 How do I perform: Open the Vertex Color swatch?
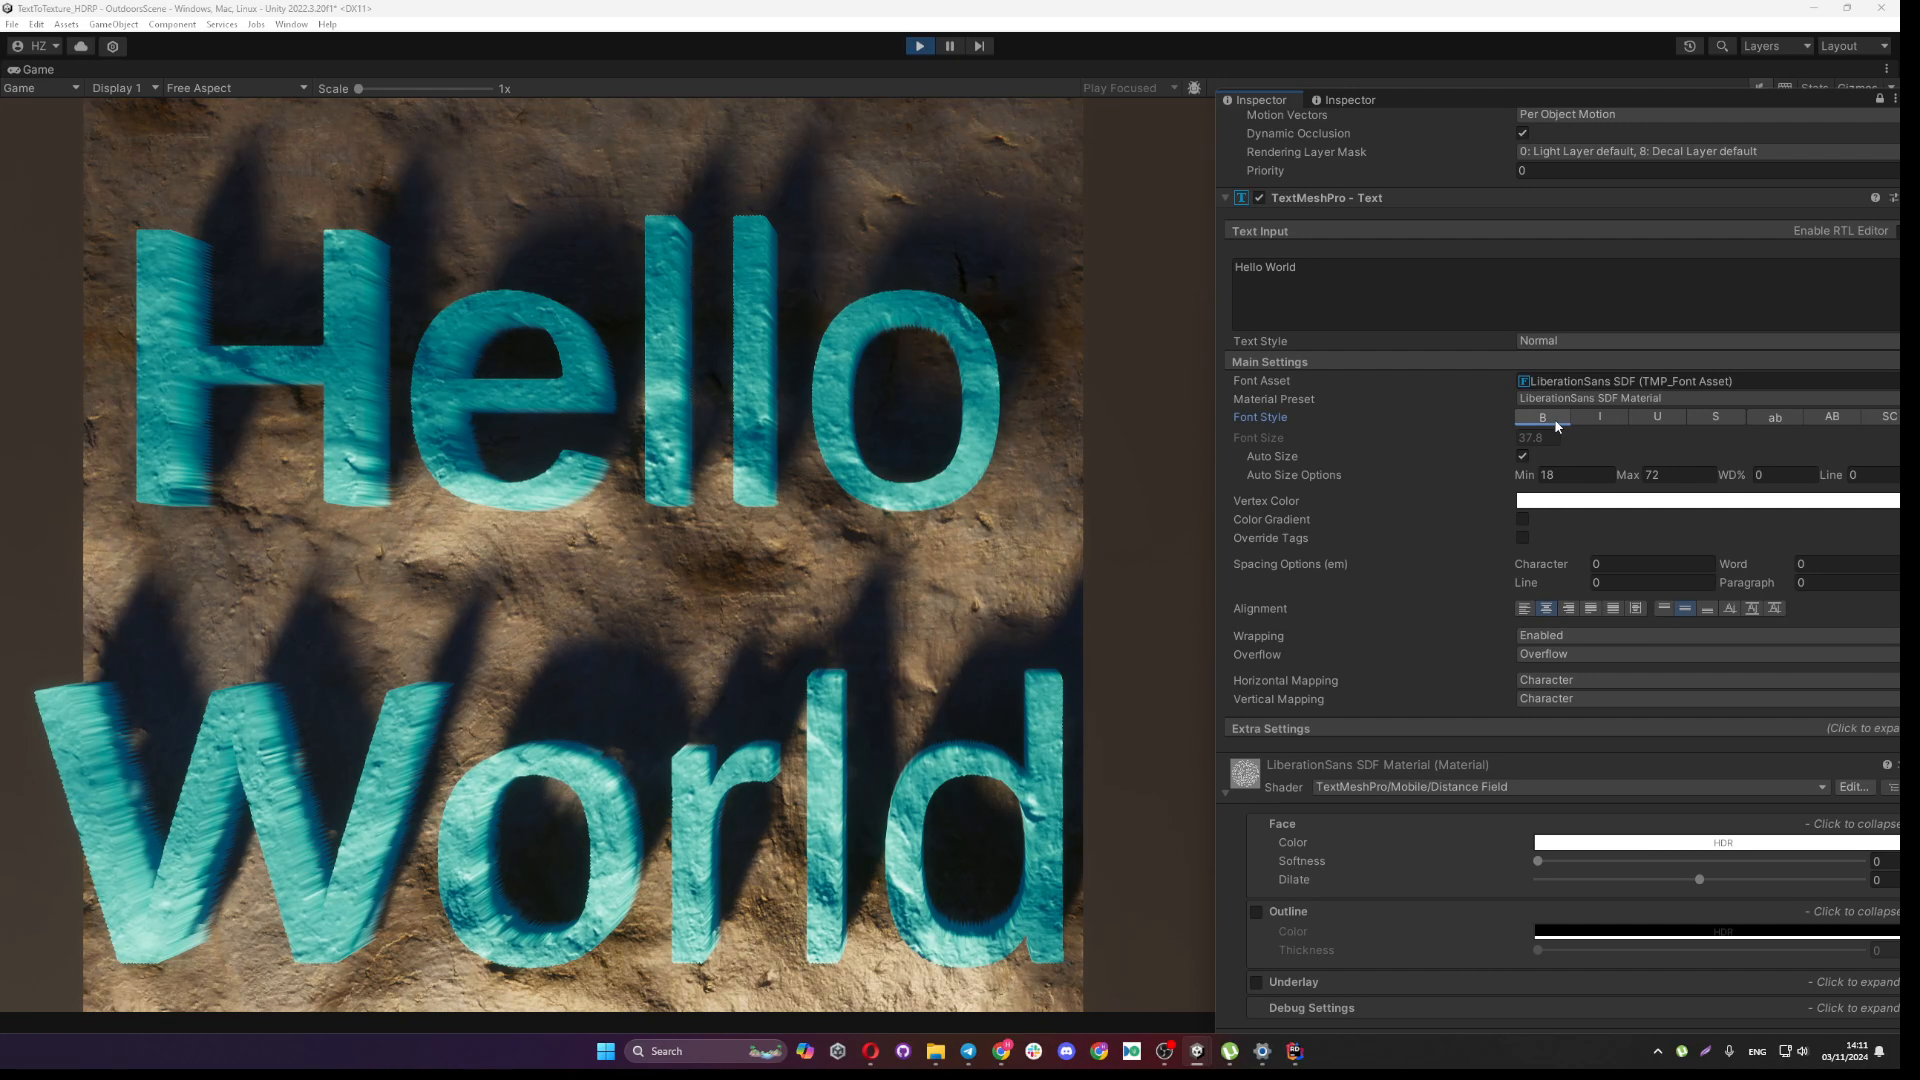1707,501
